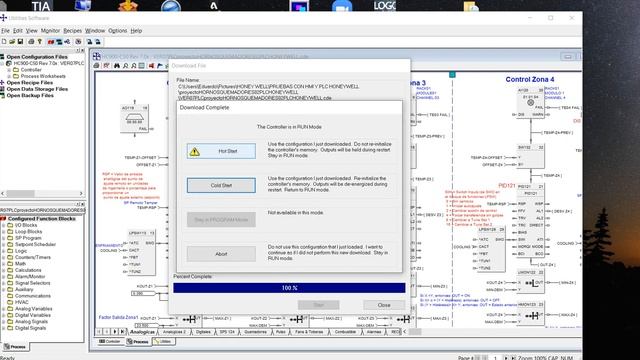Click the binoculars find icon in worksheet toolbar

[x=117, y=66]
